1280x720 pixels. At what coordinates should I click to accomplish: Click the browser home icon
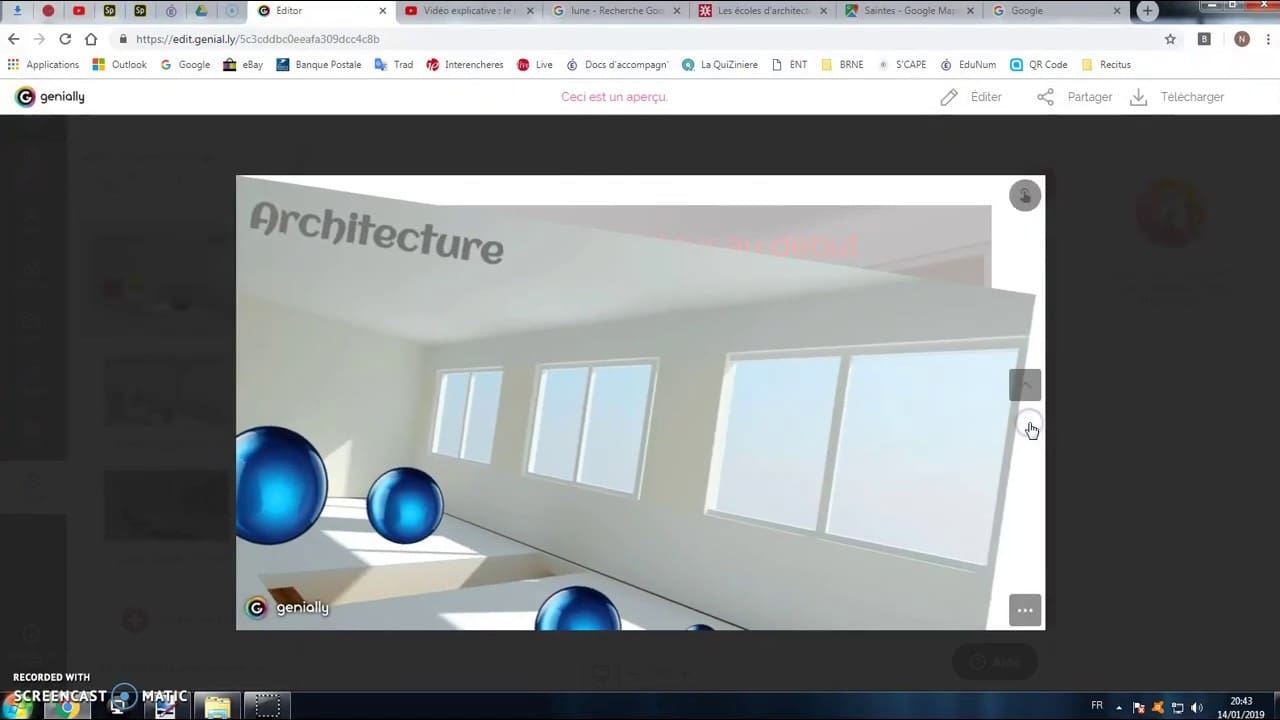coord(91,39)
